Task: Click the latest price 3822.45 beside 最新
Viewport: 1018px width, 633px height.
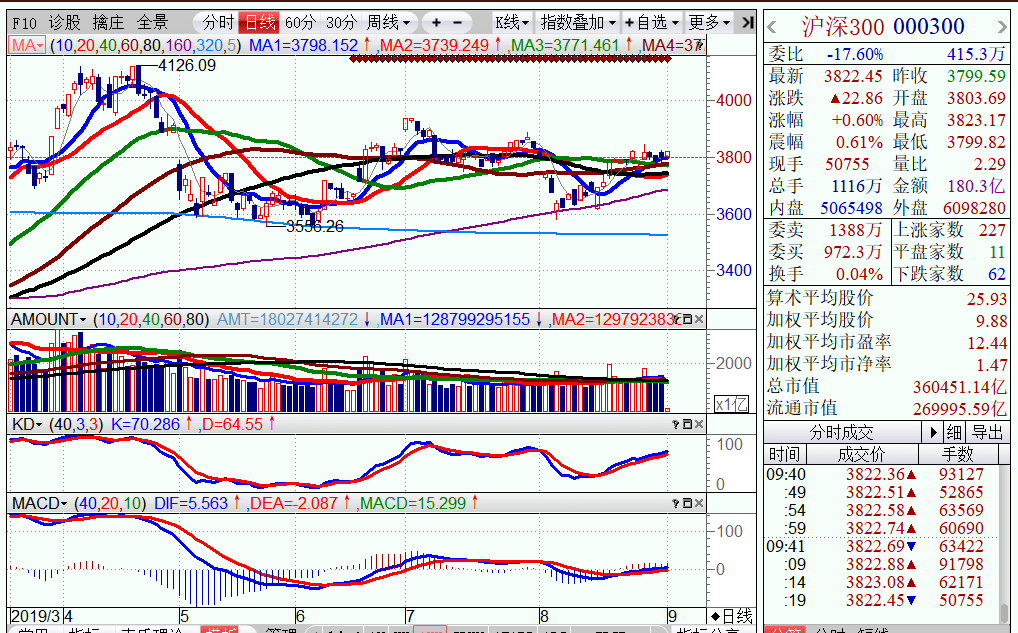Action: [853, 77]
